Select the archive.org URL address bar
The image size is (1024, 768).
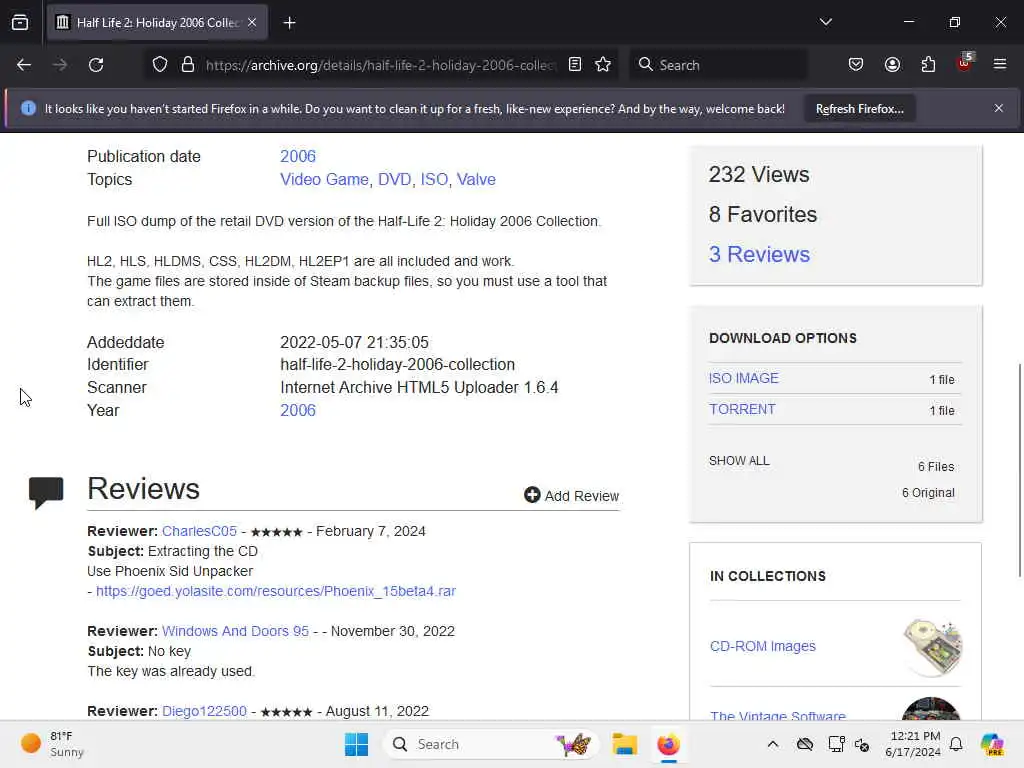click(381, 65)
